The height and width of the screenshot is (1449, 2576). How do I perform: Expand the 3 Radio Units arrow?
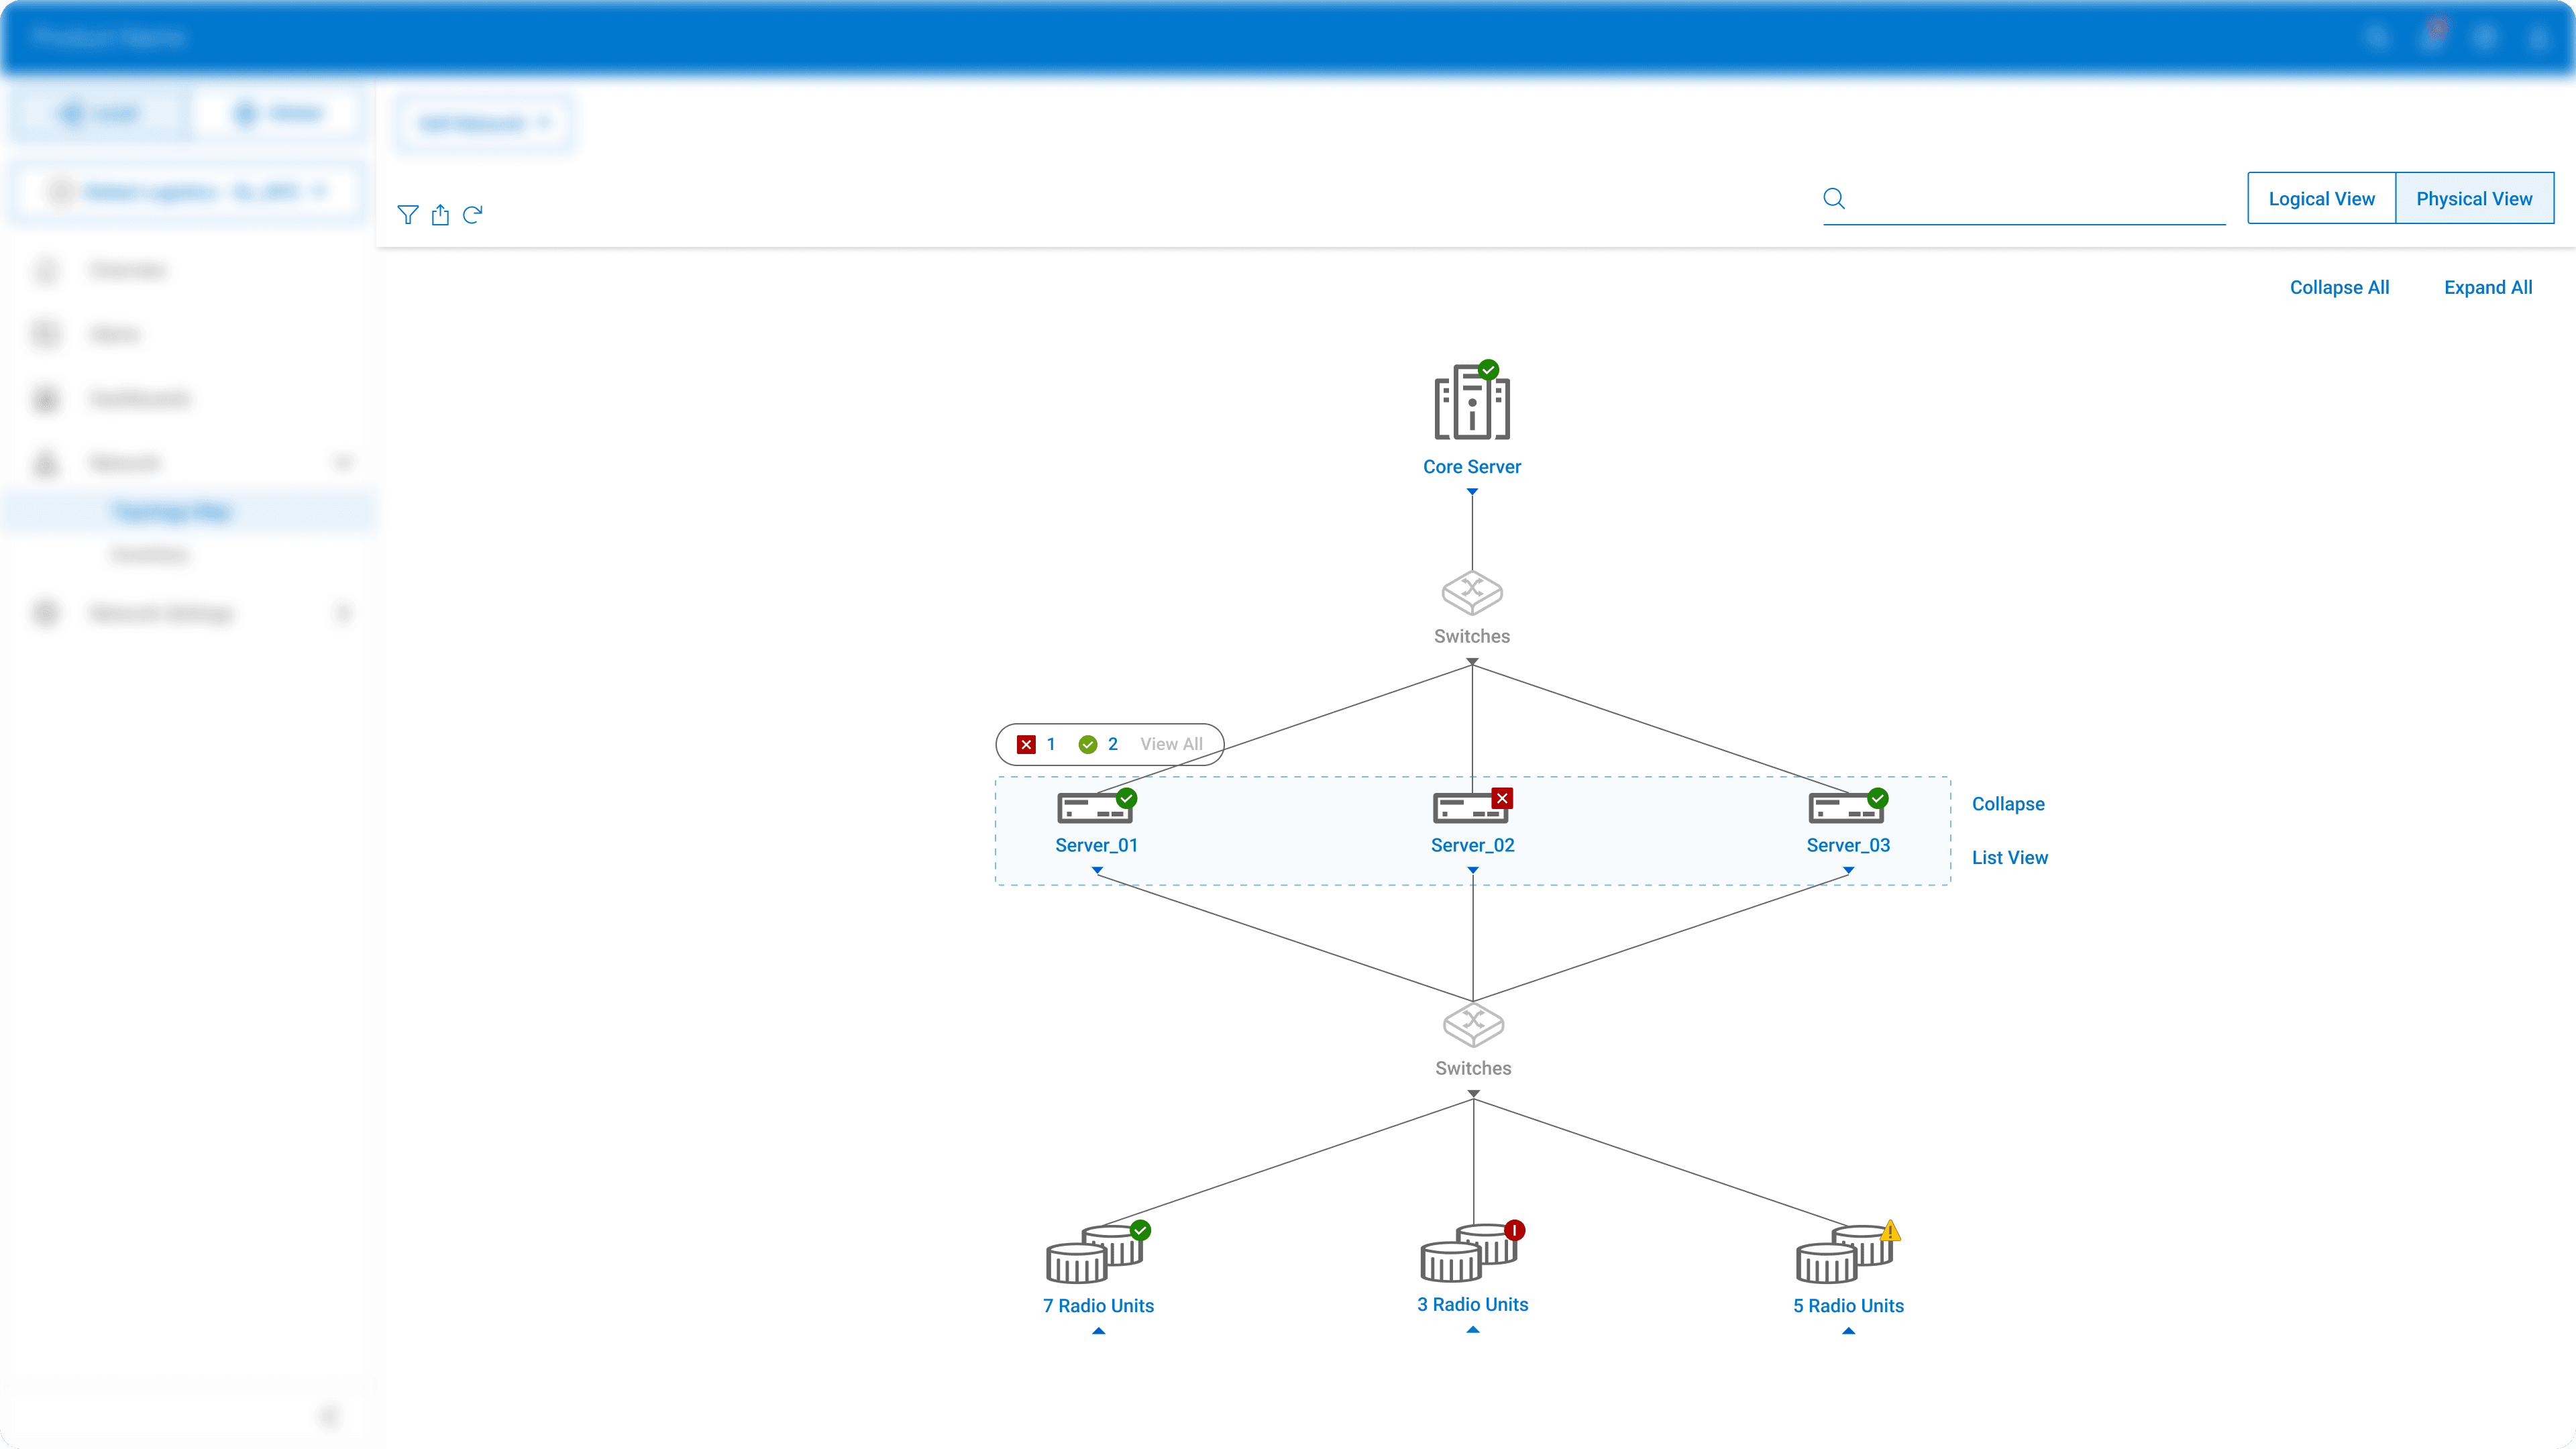pyautogui.click(x=1472, y=1330)
